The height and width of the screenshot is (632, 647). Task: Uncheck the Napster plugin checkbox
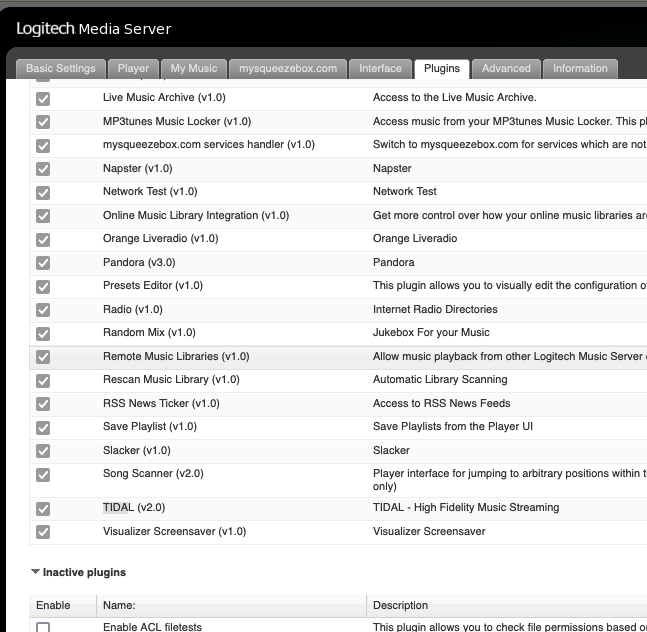[x=43, y=169]
